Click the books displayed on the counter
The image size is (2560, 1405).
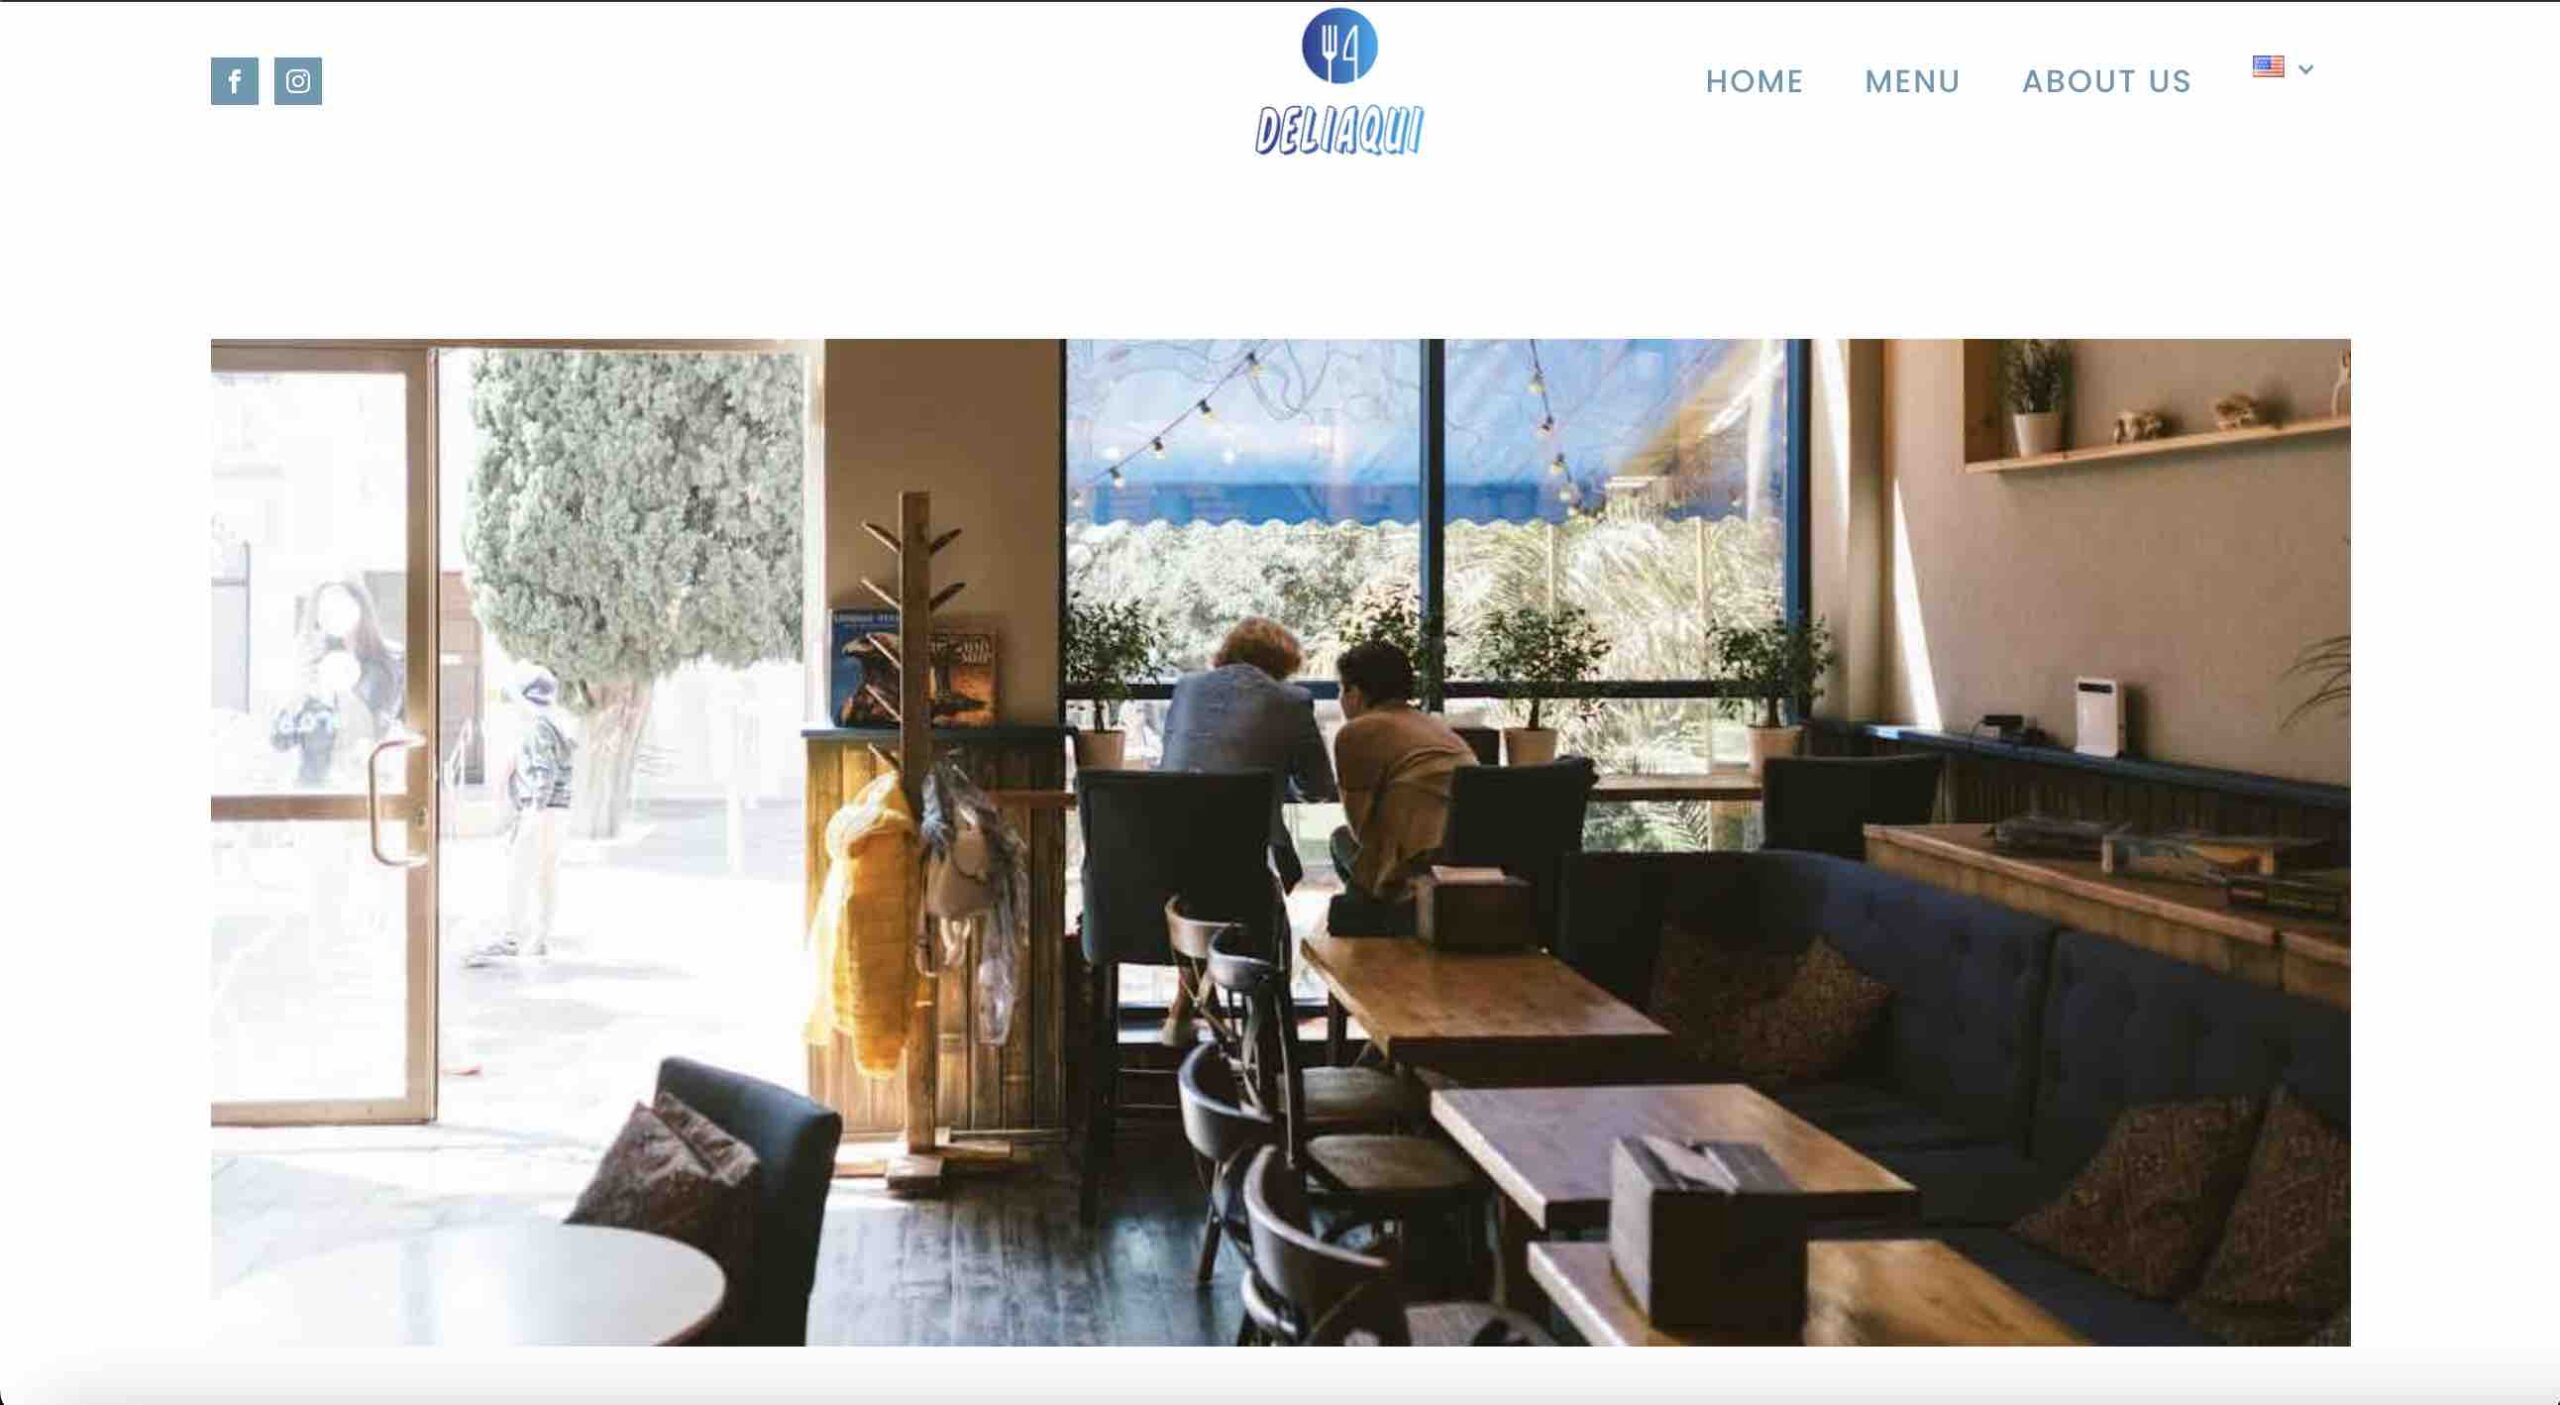tap(912, 665)
